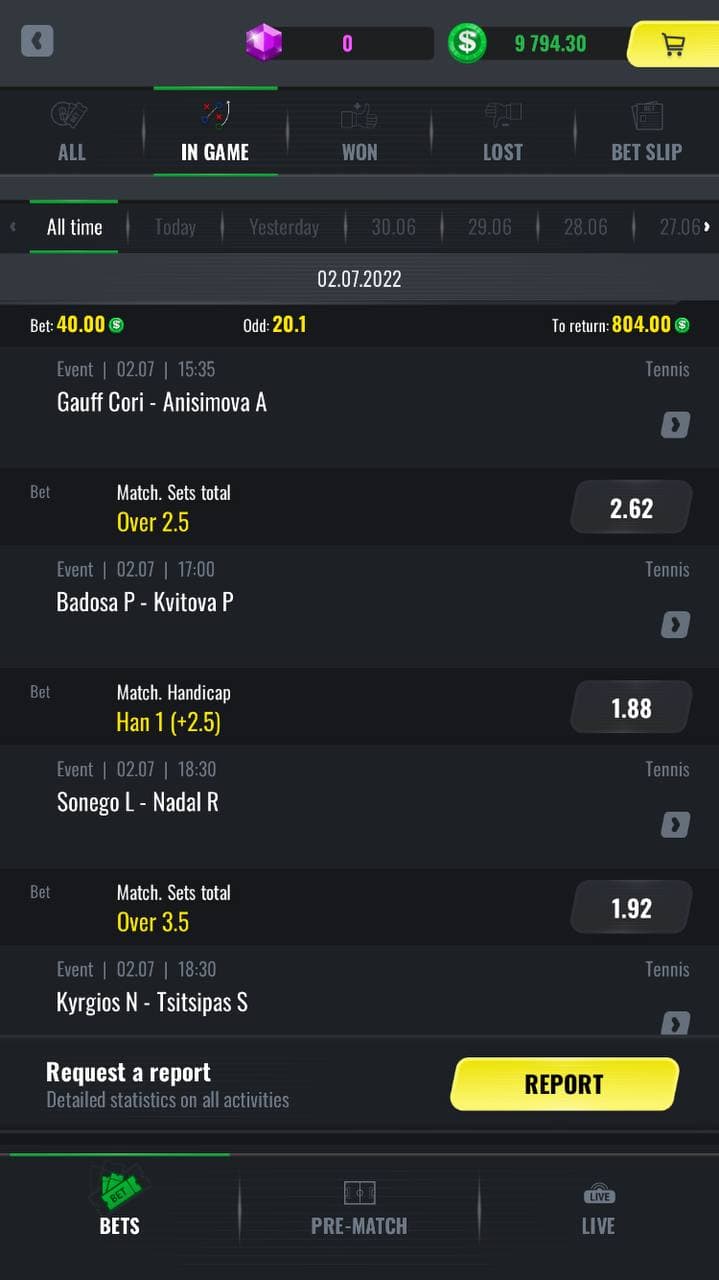The height and width of the screenshot is (1280, 719).
Task: Open the Bets section in bottom bar
Action: click(x=119, y=1206)
